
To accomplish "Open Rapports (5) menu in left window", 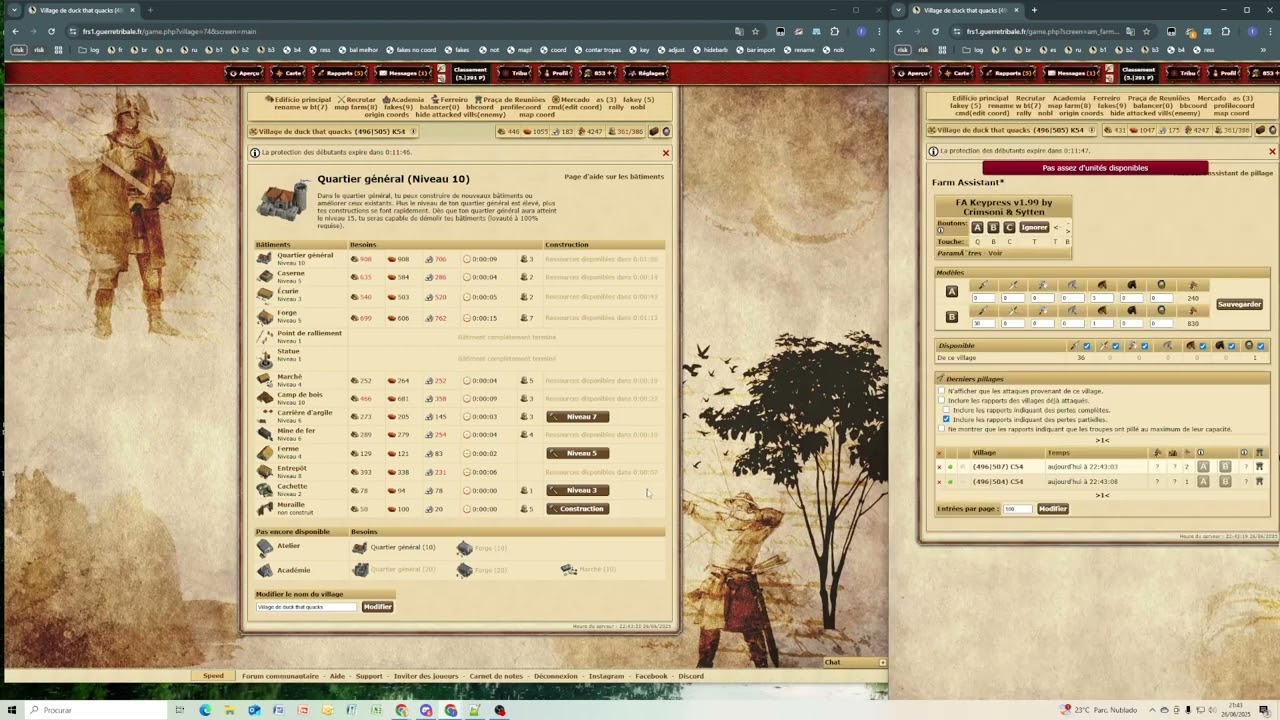I will pyautogui.click(x=341, y=73).
